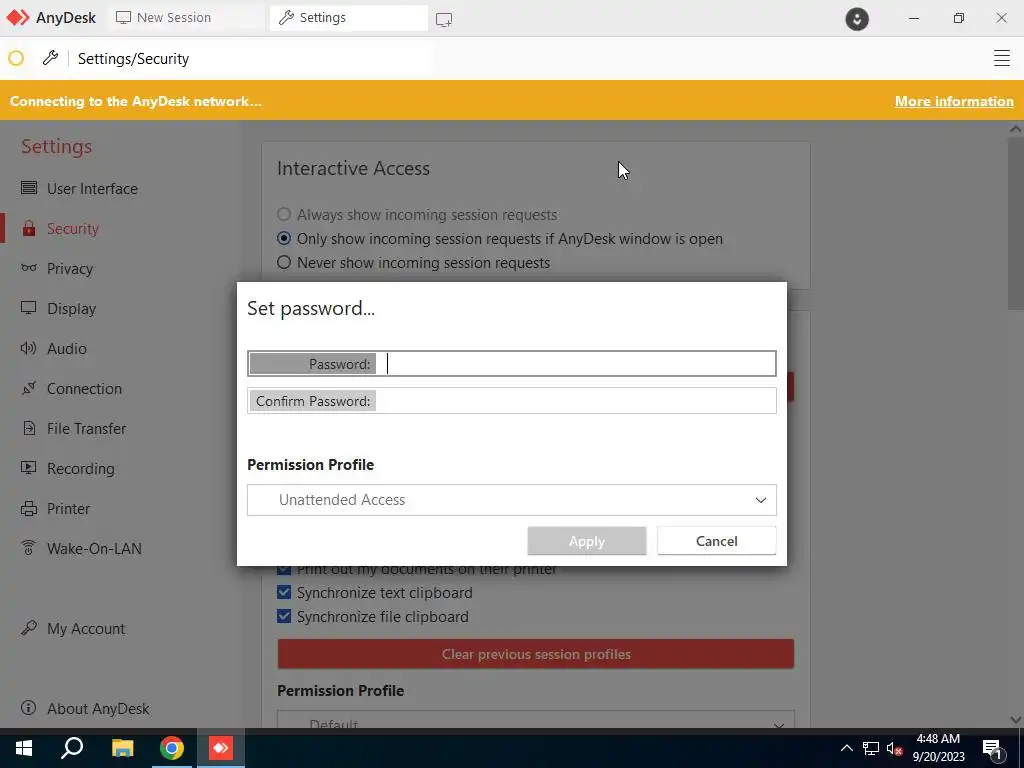Toggle Synchronize text clipboard checkbox
Screen dimensions: 1024x768
(284, 592)
